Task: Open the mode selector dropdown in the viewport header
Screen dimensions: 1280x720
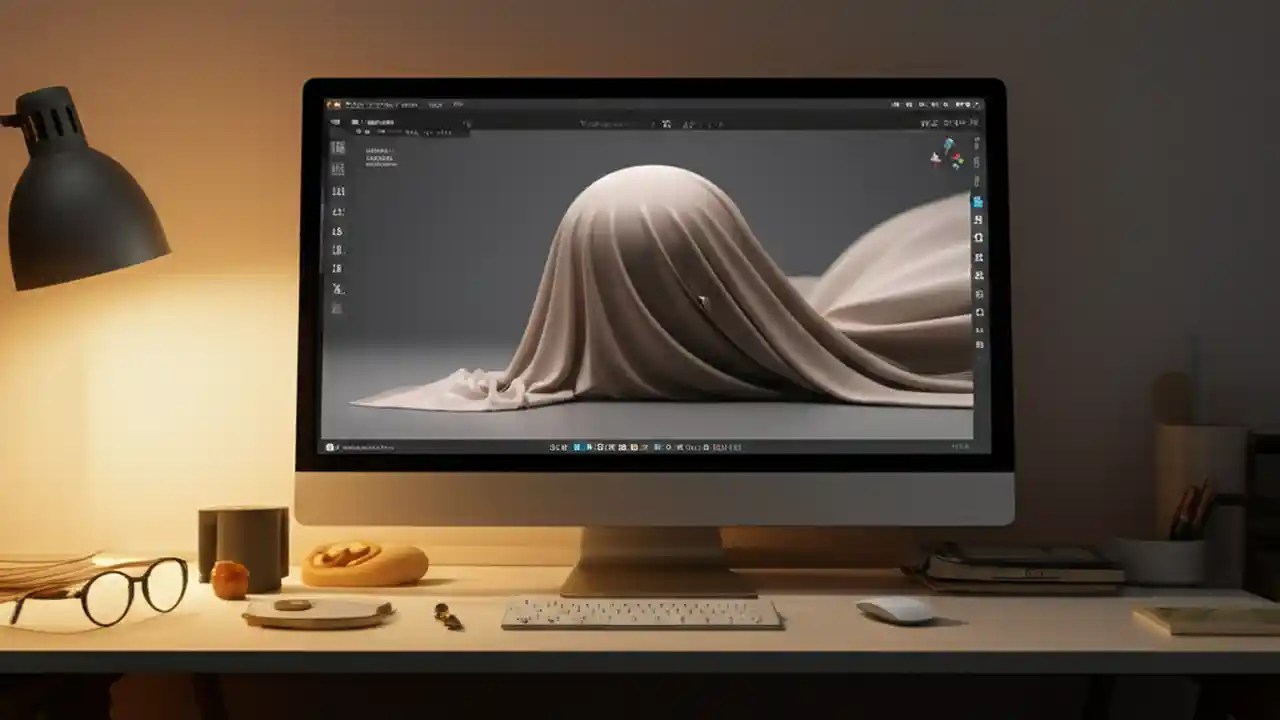Action: pyautogui.click(x=370, y=122)
